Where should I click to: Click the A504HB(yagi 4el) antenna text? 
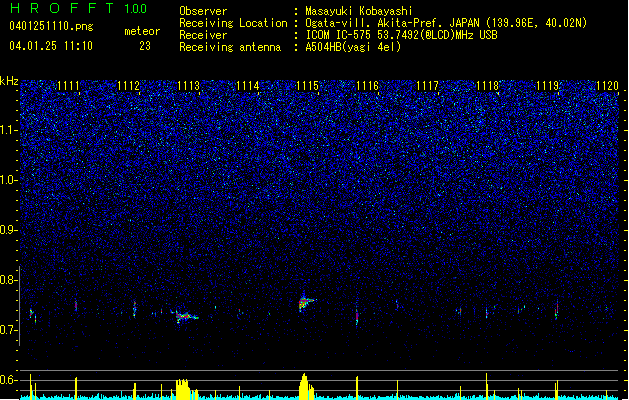(x=353, y=47)
